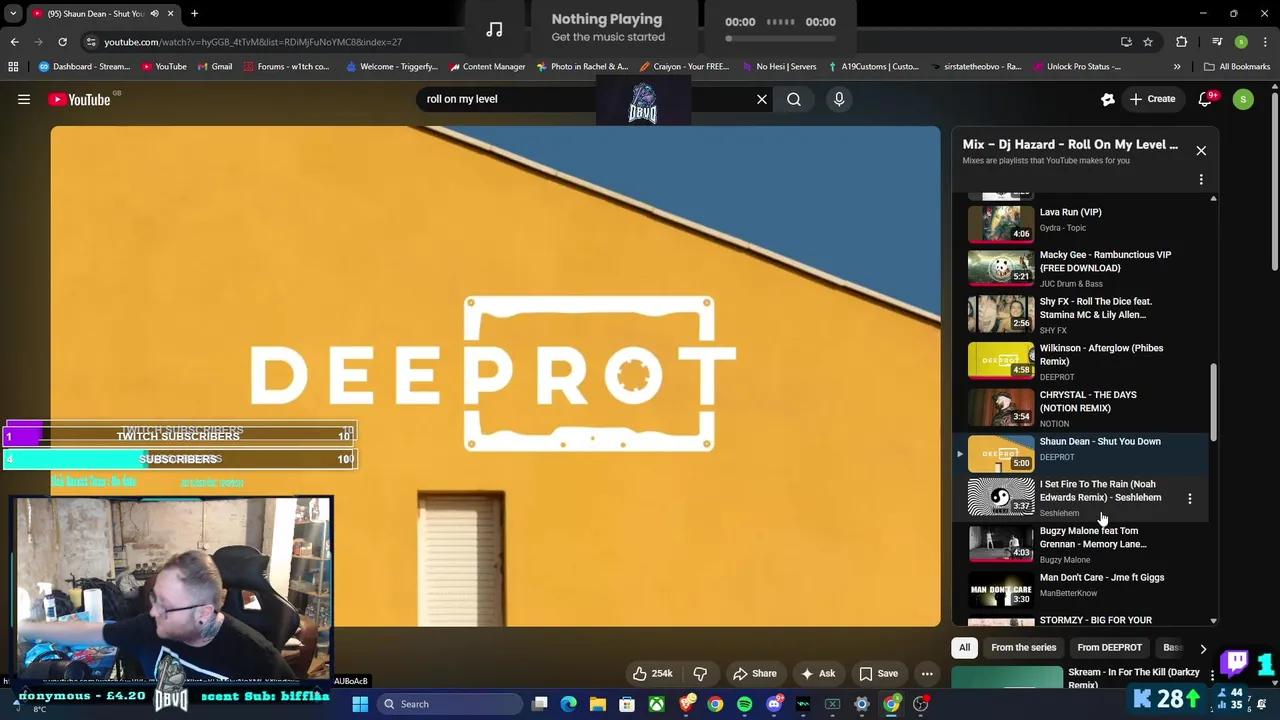Share the video
The image size is (1280, 720).
click(x=755, y=673)
